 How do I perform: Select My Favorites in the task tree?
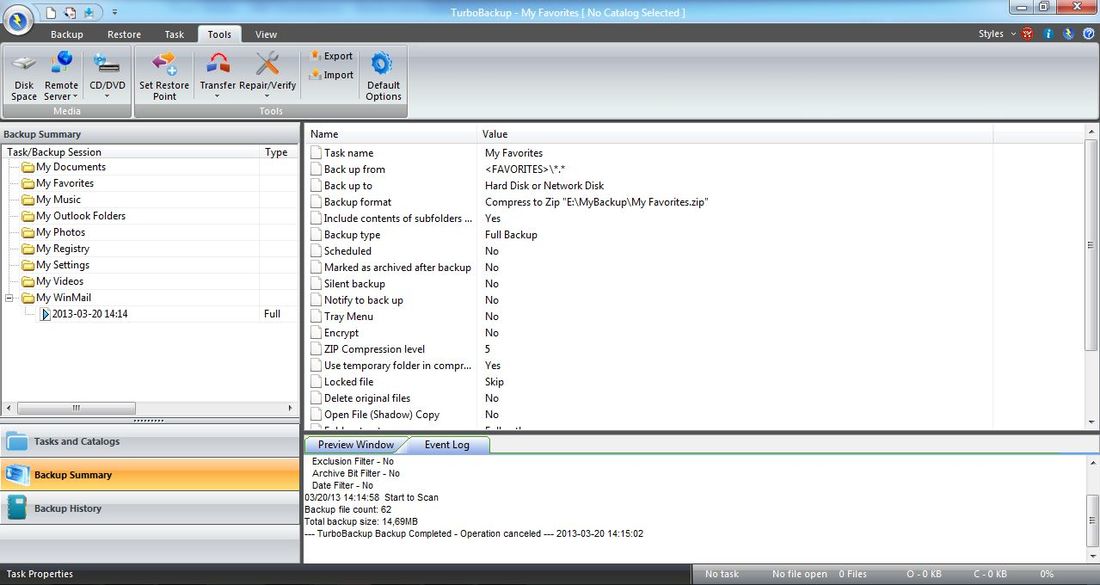pyautogui.click(x=65, y=183)
